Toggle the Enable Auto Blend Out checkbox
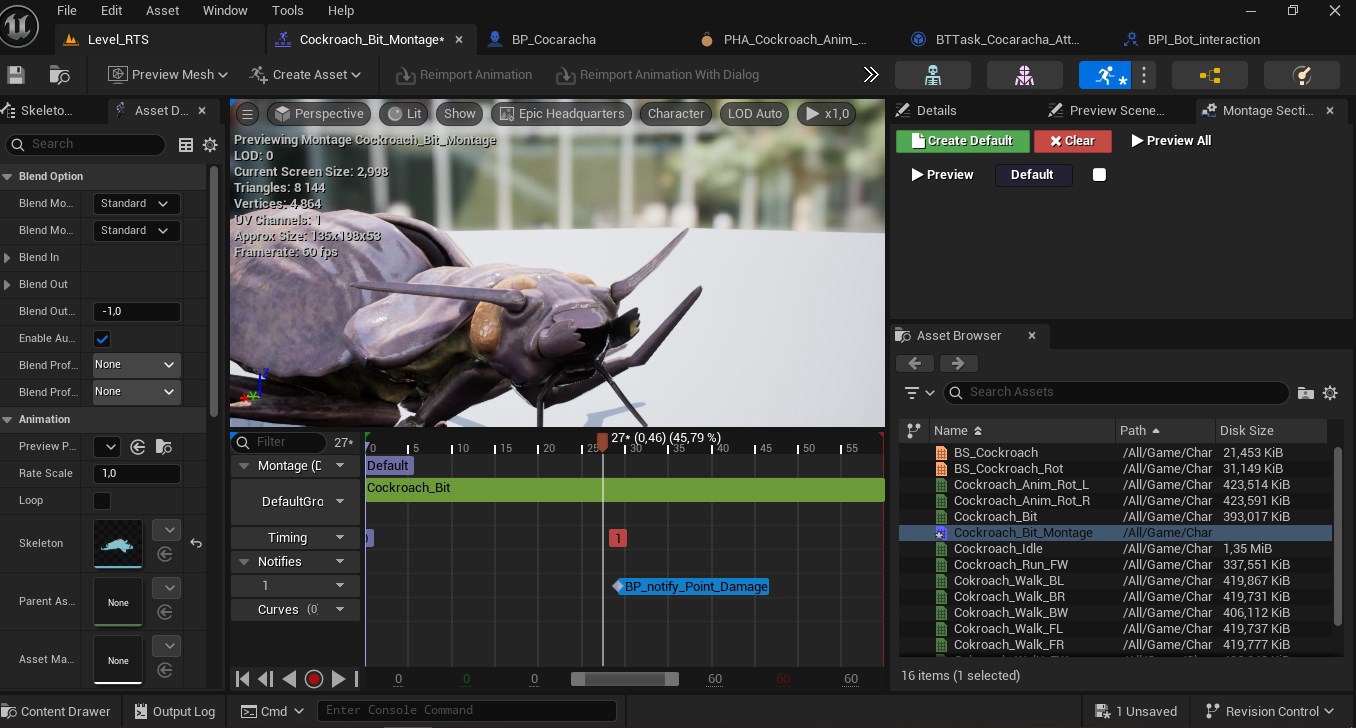 tap(102, 339)
